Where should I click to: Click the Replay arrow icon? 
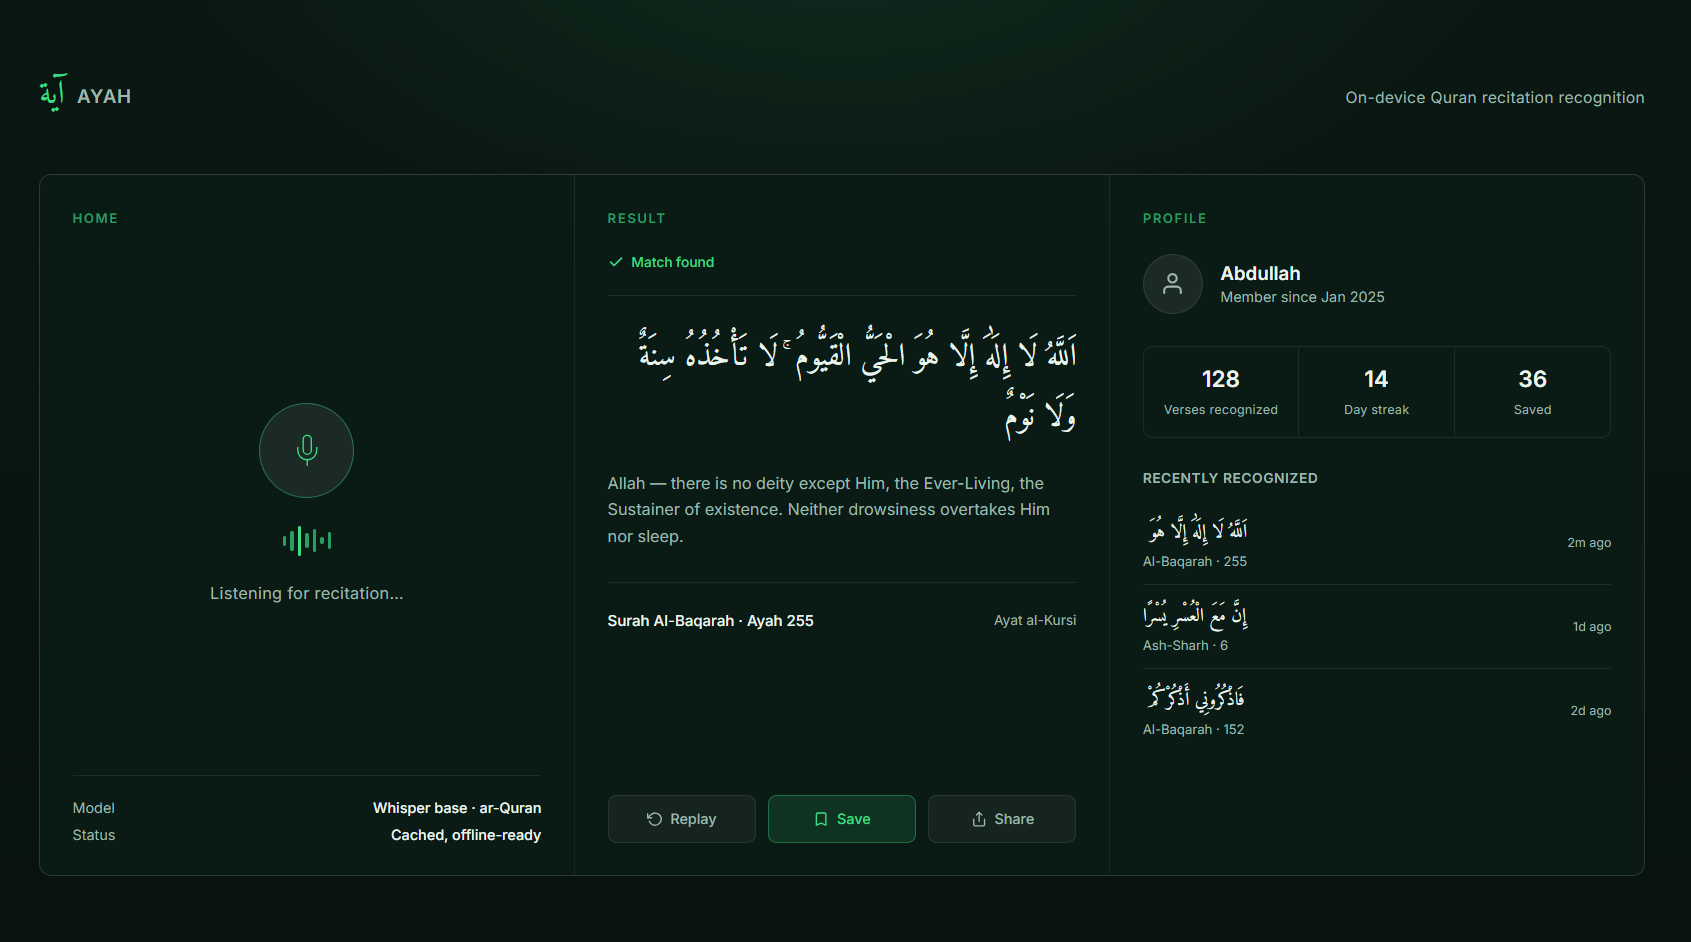[655, 819]
